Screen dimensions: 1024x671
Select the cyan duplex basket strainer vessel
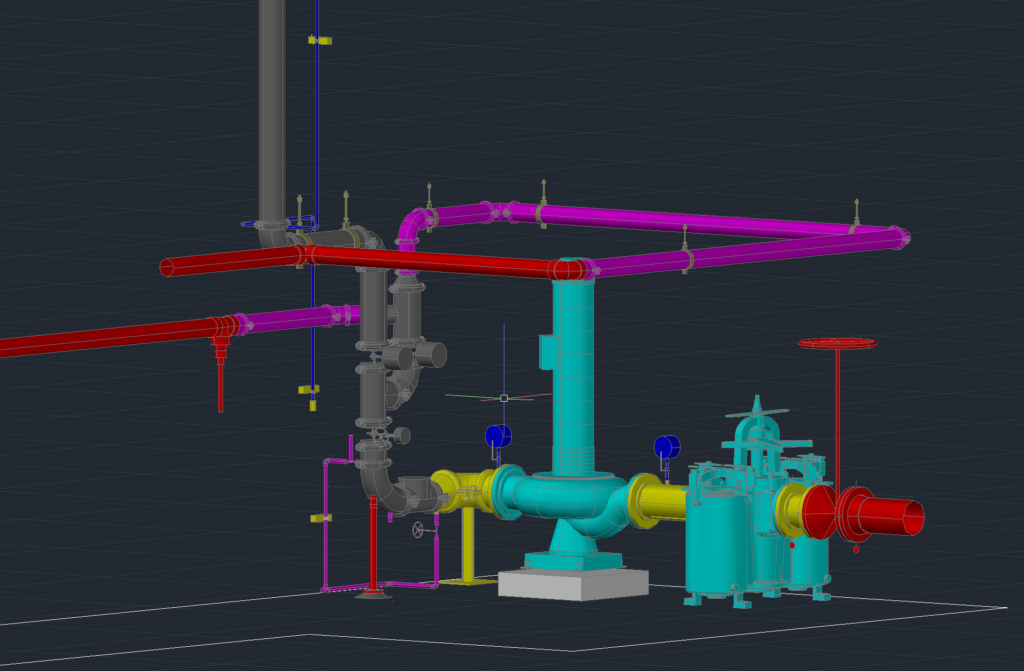[722, 530]
